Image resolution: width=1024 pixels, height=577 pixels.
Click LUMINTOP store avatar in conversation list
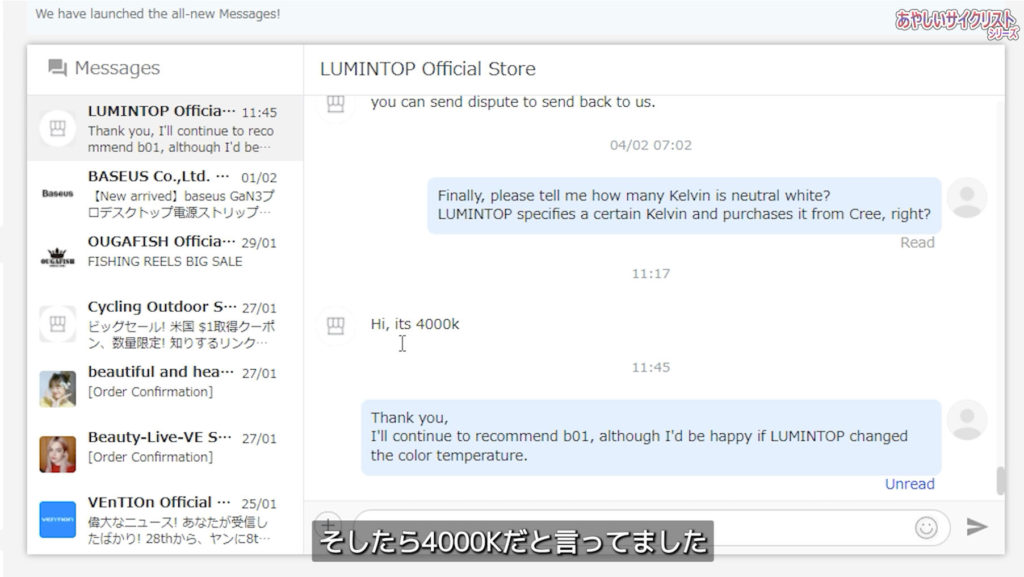coord(57,129)
